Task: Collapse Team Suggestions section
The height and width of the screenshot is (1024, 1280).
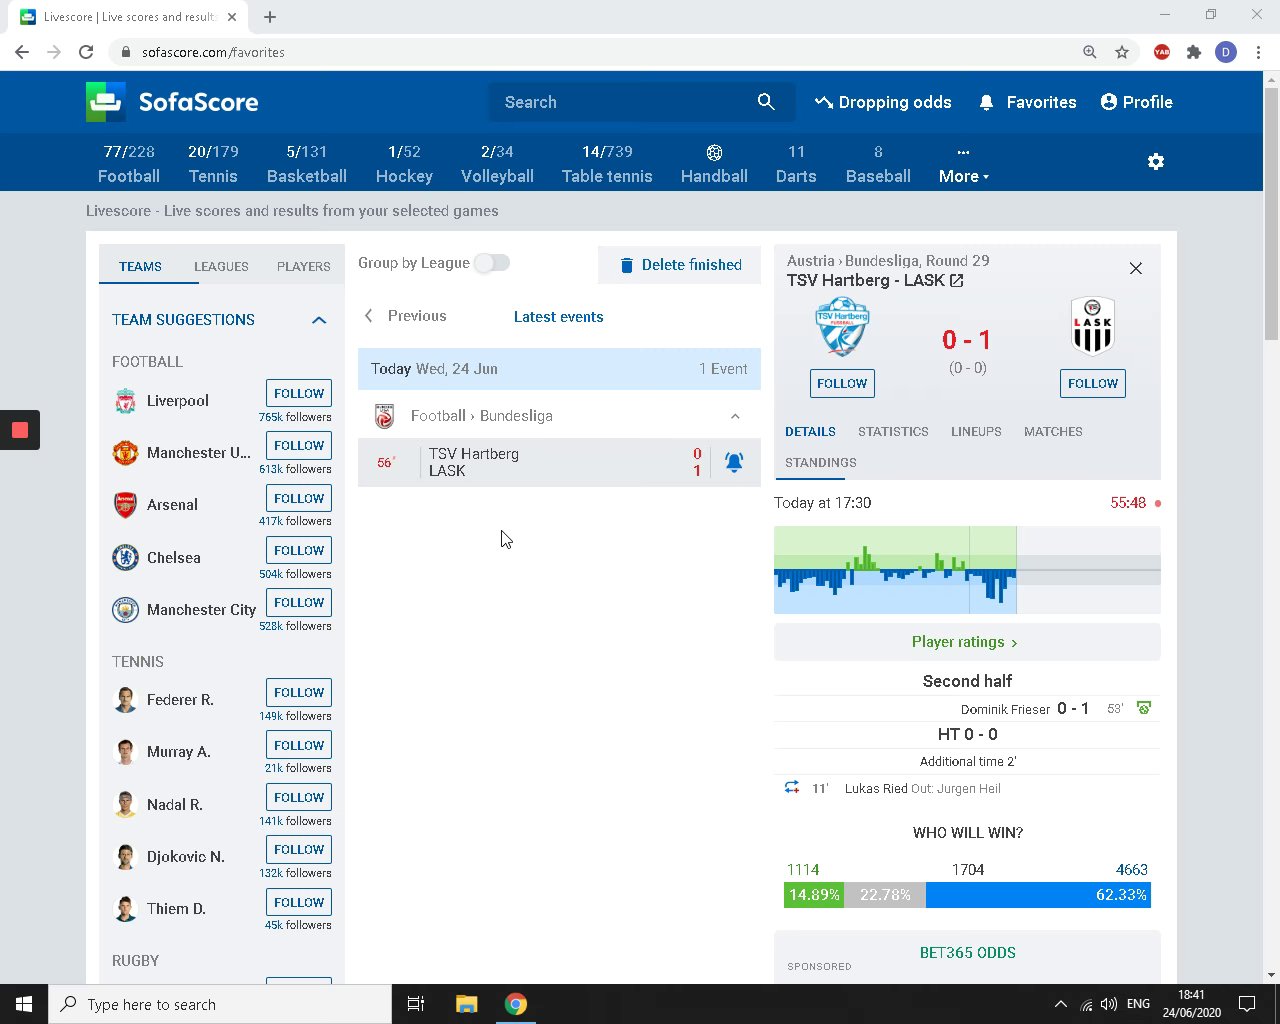Action: 319,320
